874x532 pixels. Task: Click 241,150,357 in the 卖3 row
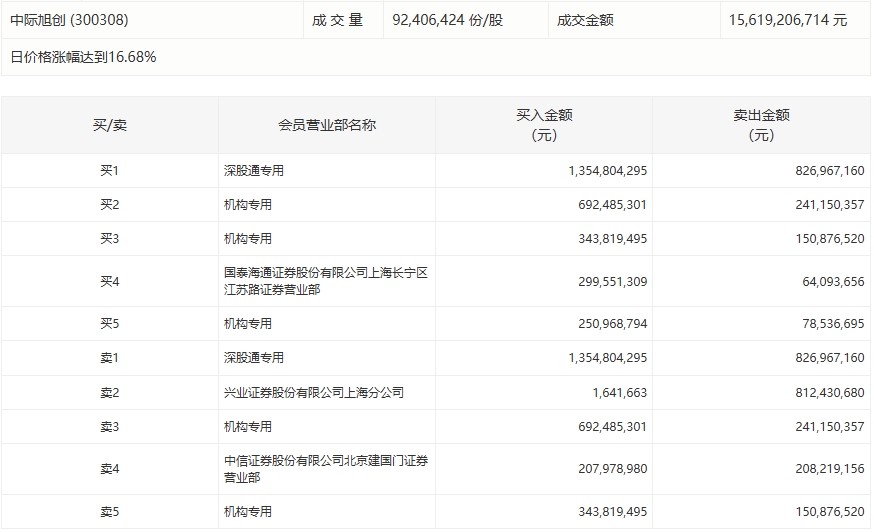[830, 427]
